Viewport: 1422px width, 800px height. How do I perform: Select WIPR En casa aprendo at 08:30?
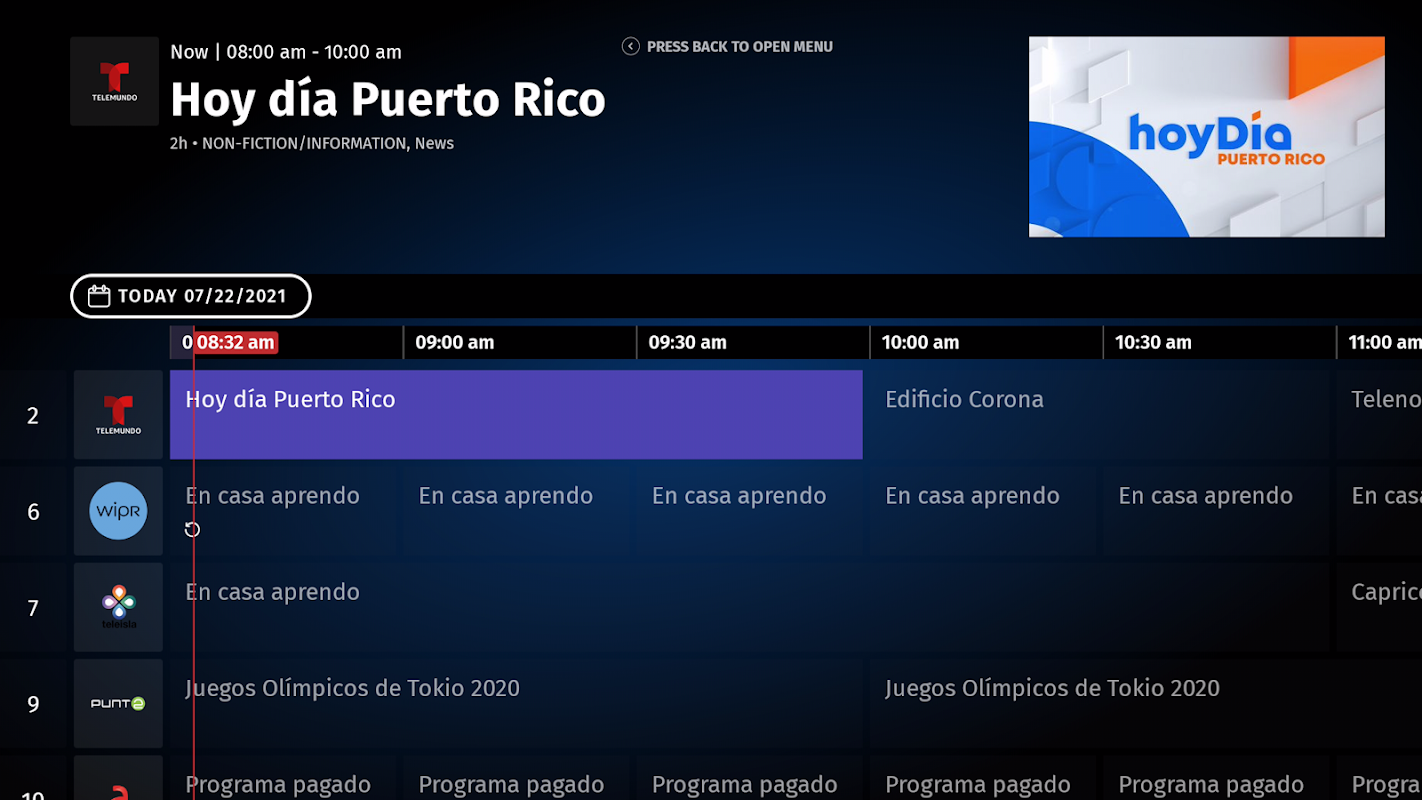click(x=284, y=511)
